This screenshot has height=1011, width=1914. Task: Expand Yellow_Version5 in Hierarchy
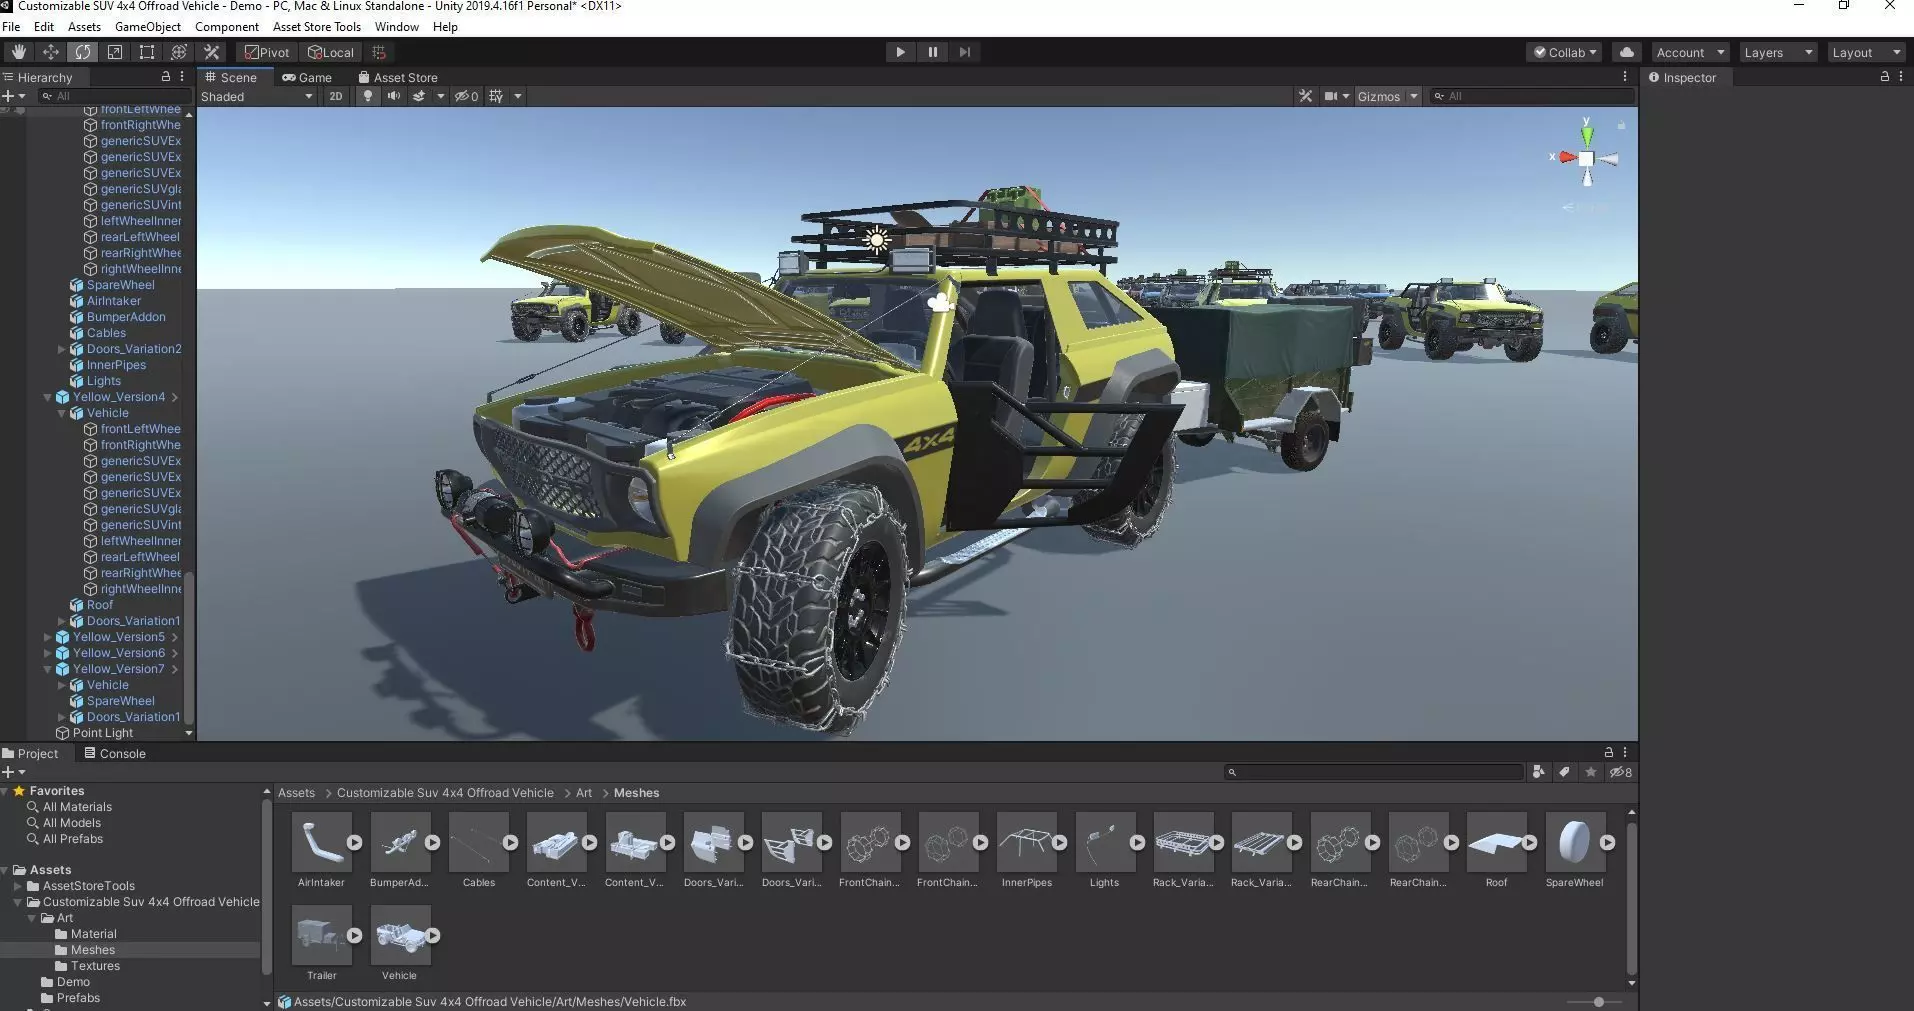(47, 637)
